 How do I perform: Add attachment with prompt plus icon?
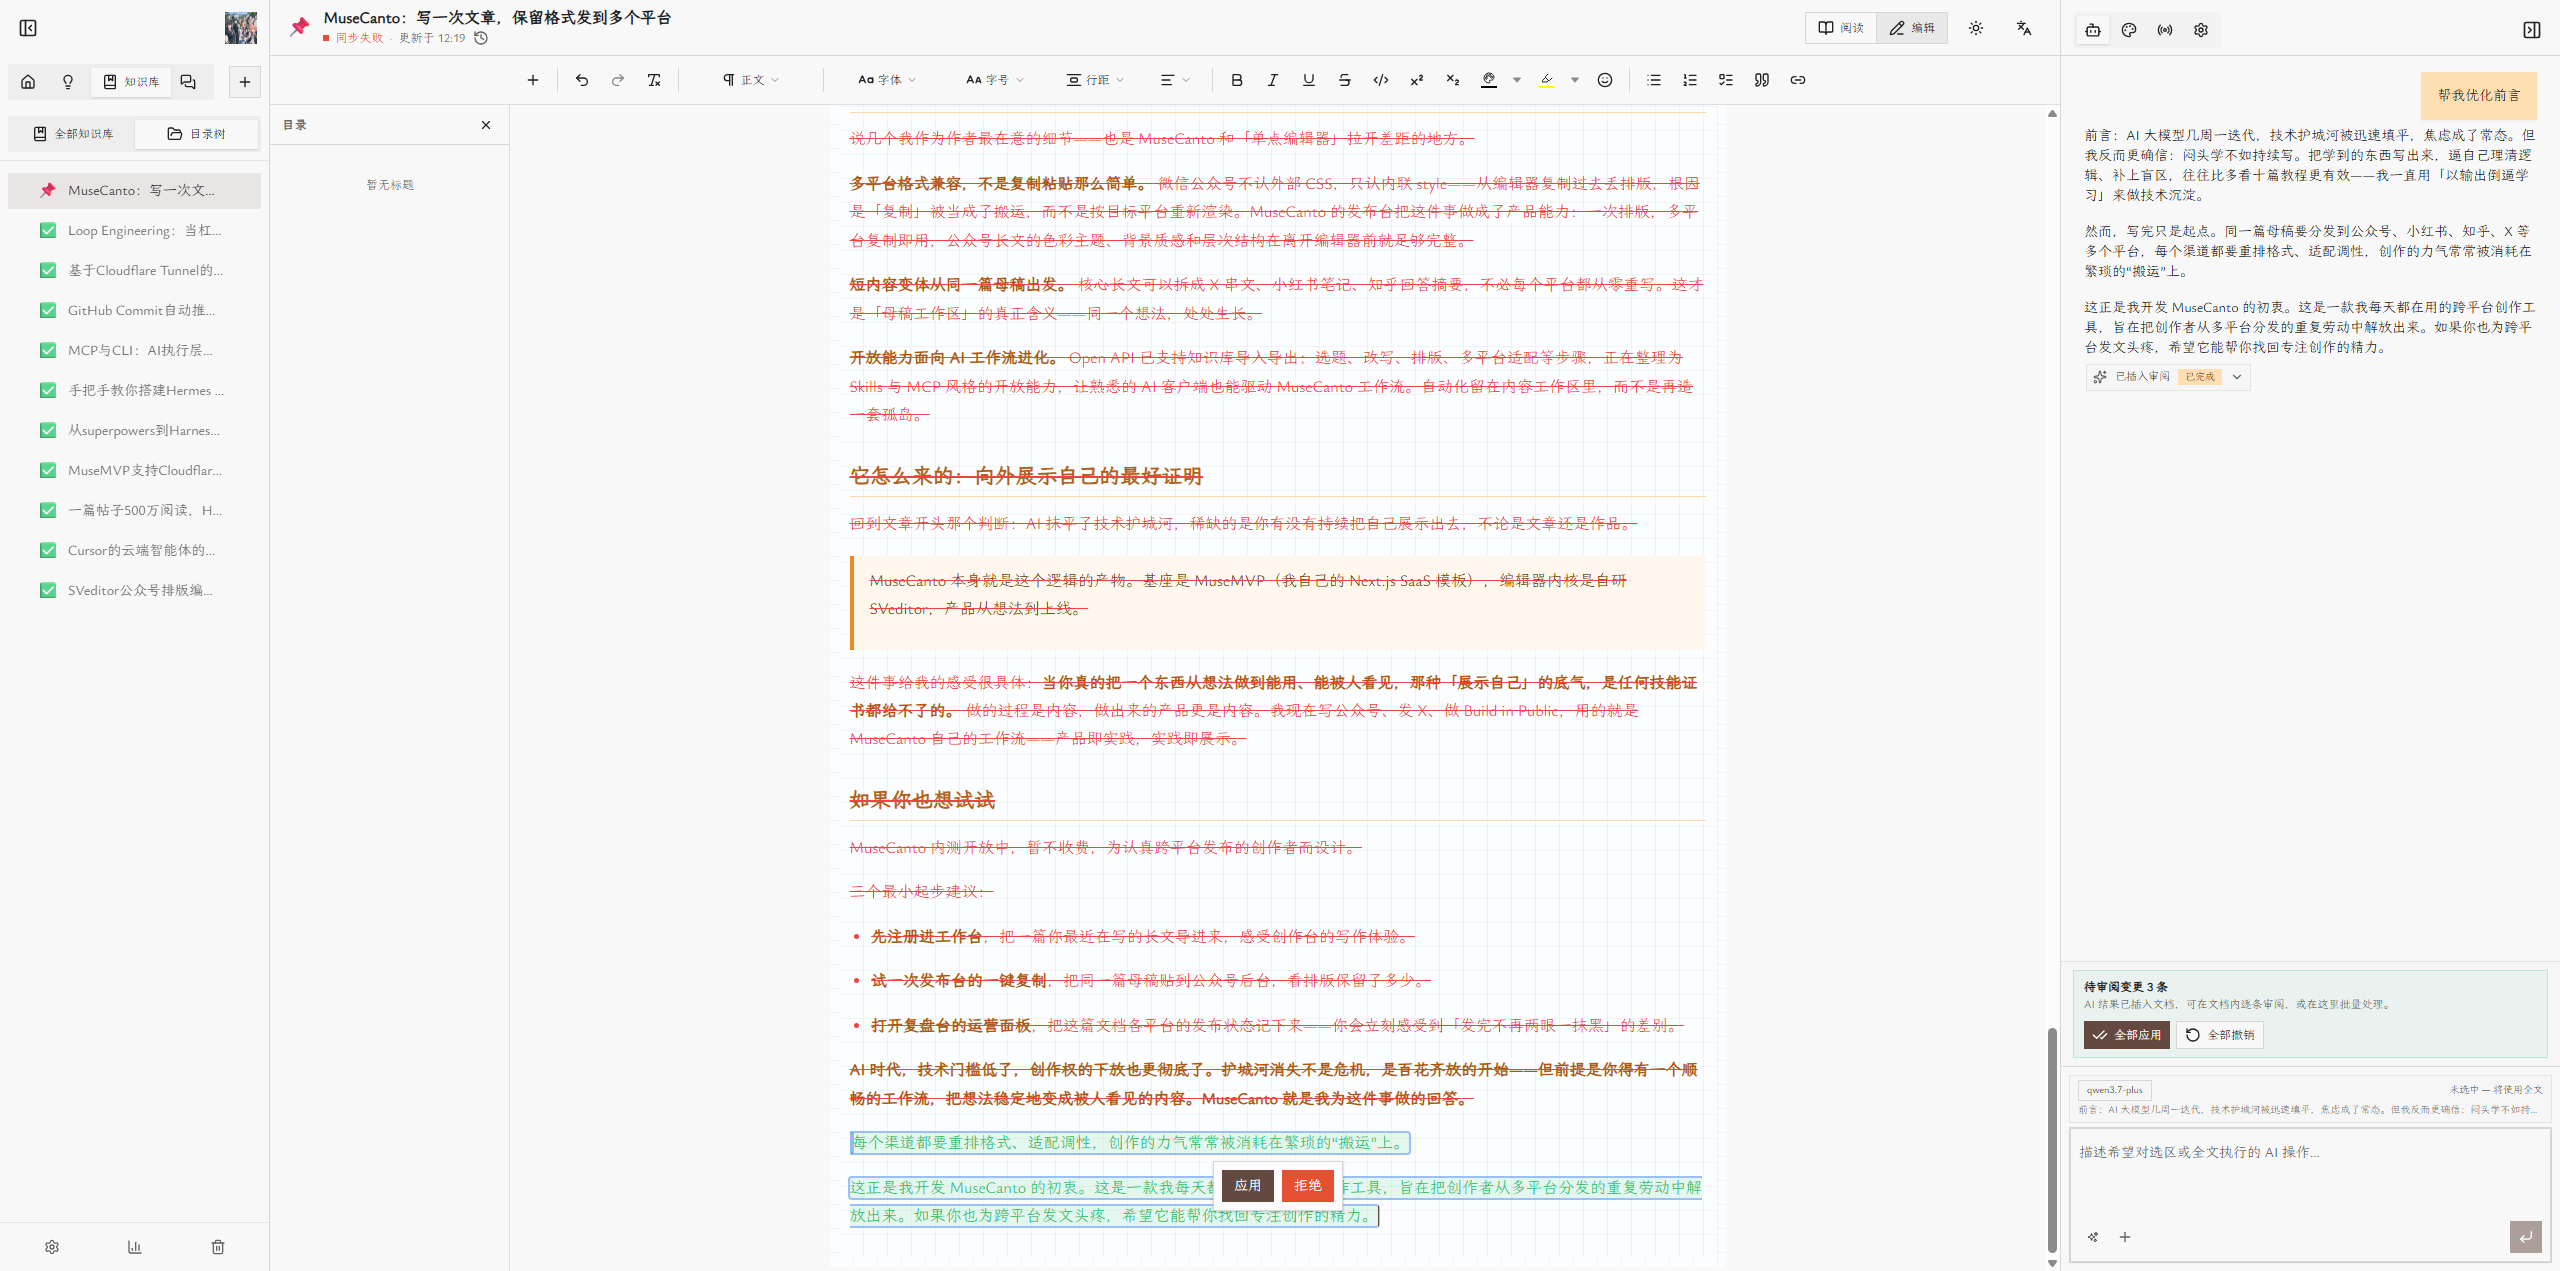(x=2125, y=1237)
